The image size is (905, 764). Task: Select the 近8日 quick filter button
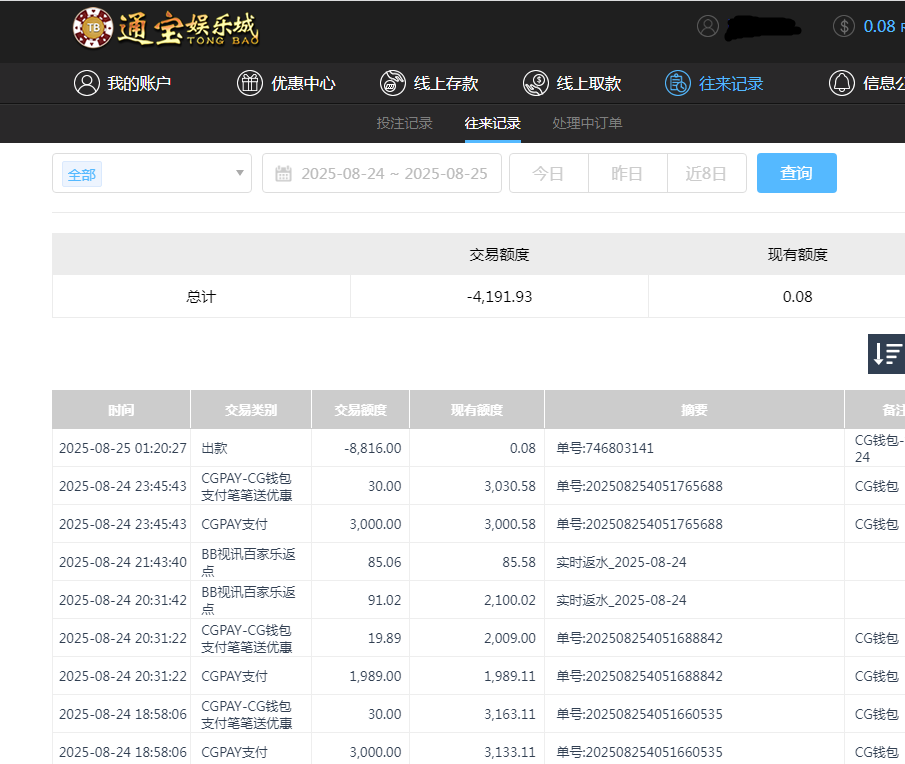(x=706, y=172)
